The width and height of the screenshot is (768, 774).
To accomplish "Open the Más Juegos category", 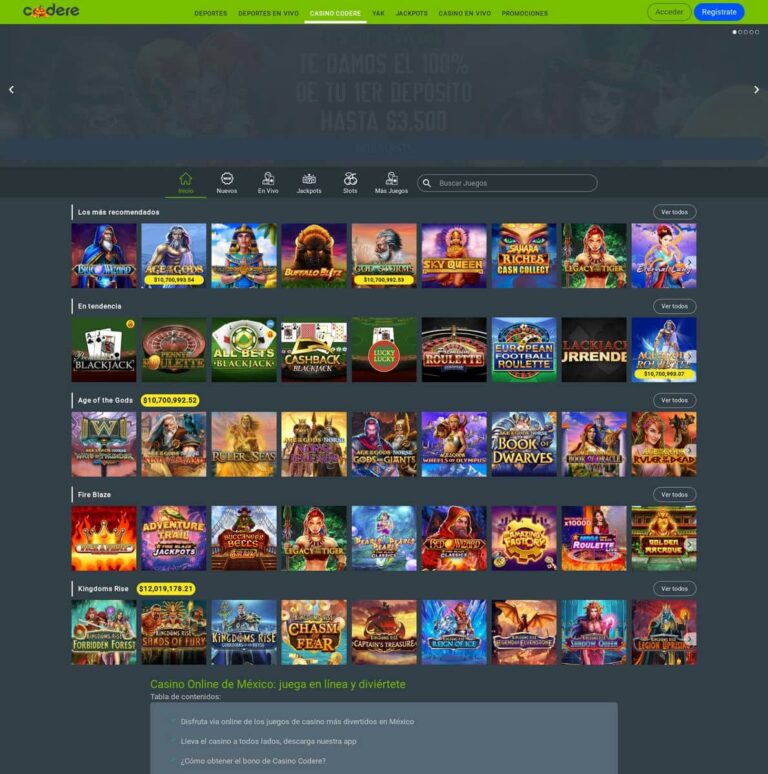I will click(x=391, y=183).
